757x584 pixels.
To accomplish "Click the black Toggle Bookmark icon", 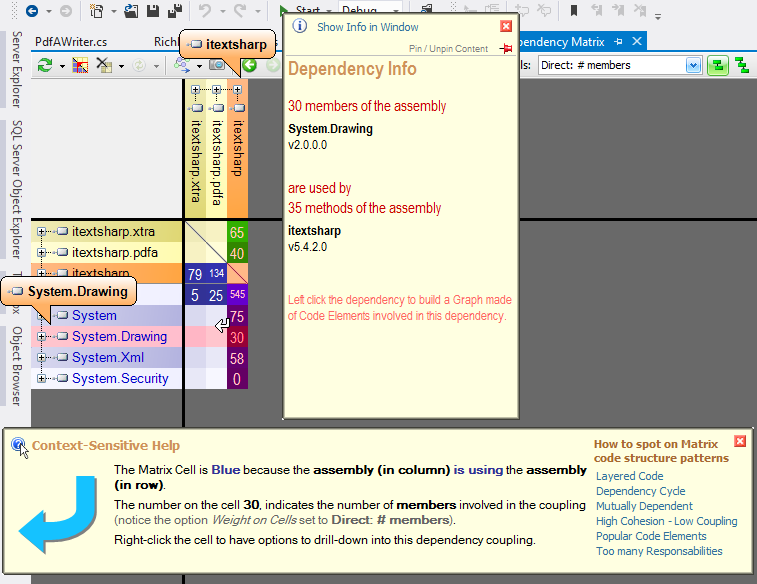I will click(574, 10).
